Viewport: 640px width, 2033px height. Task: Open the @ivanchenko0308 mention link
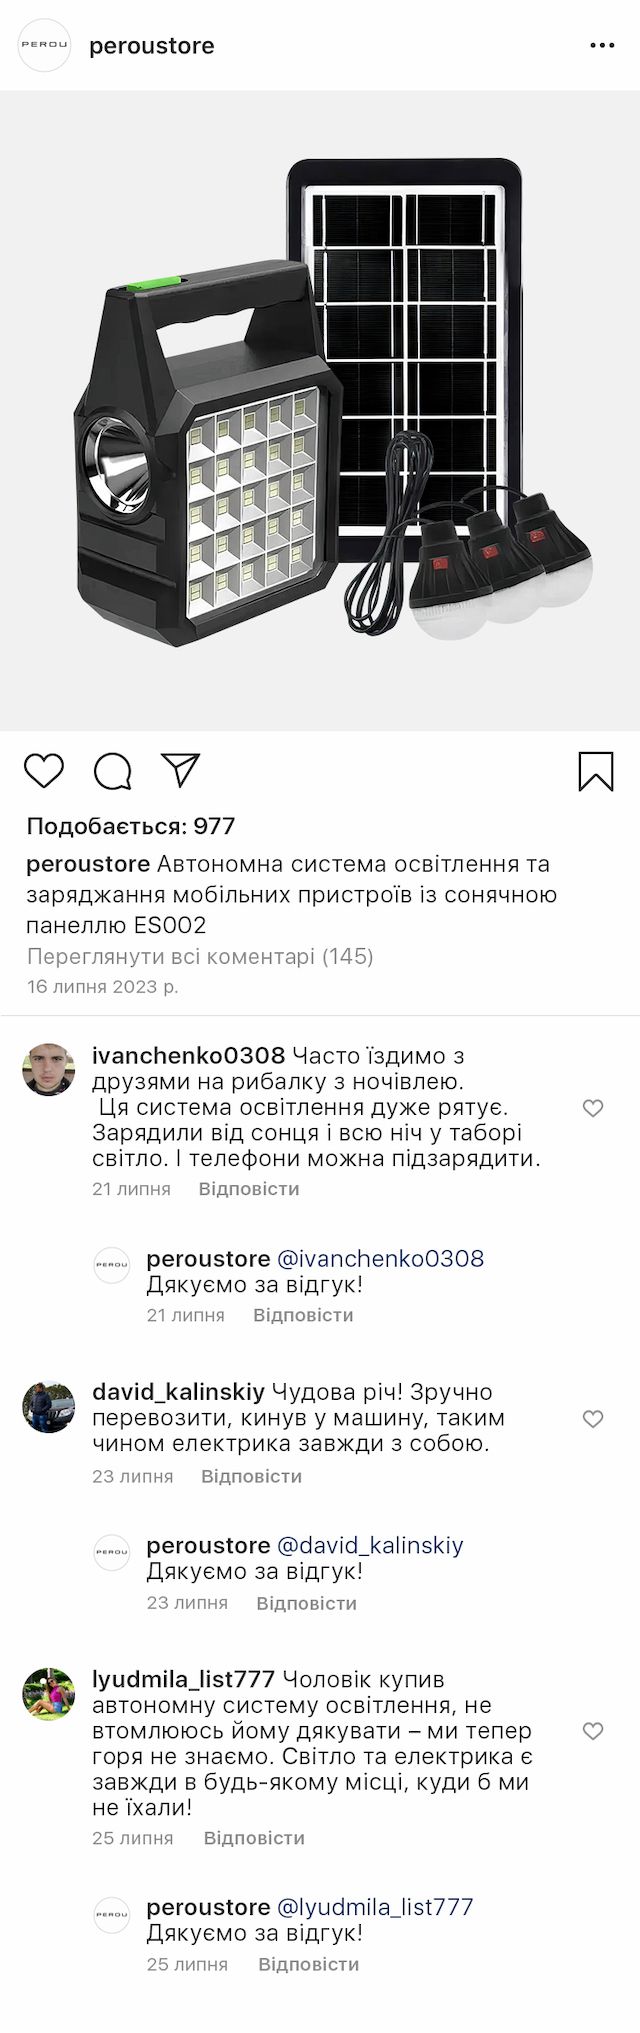pos(380,1259)
